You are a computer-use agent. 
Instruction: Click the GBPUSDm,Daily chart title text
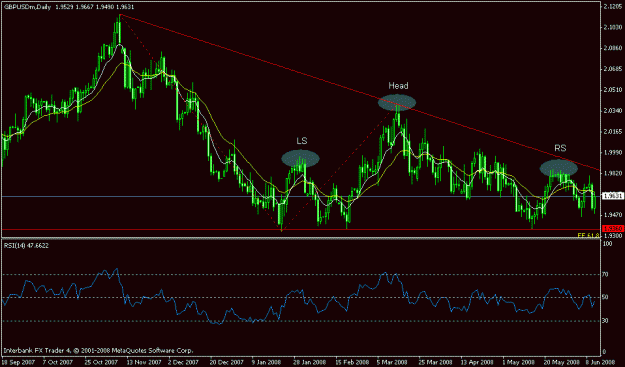(27, 7)
